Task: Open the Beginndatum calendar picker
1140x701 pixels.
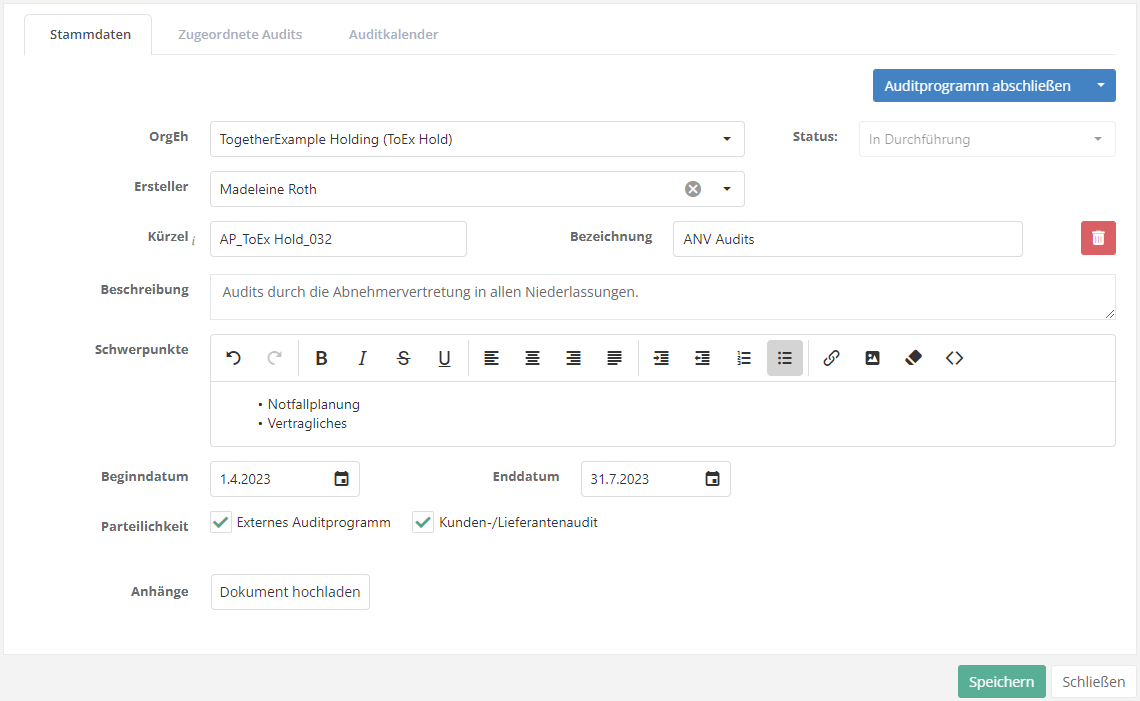Action: tap(341, 479)
